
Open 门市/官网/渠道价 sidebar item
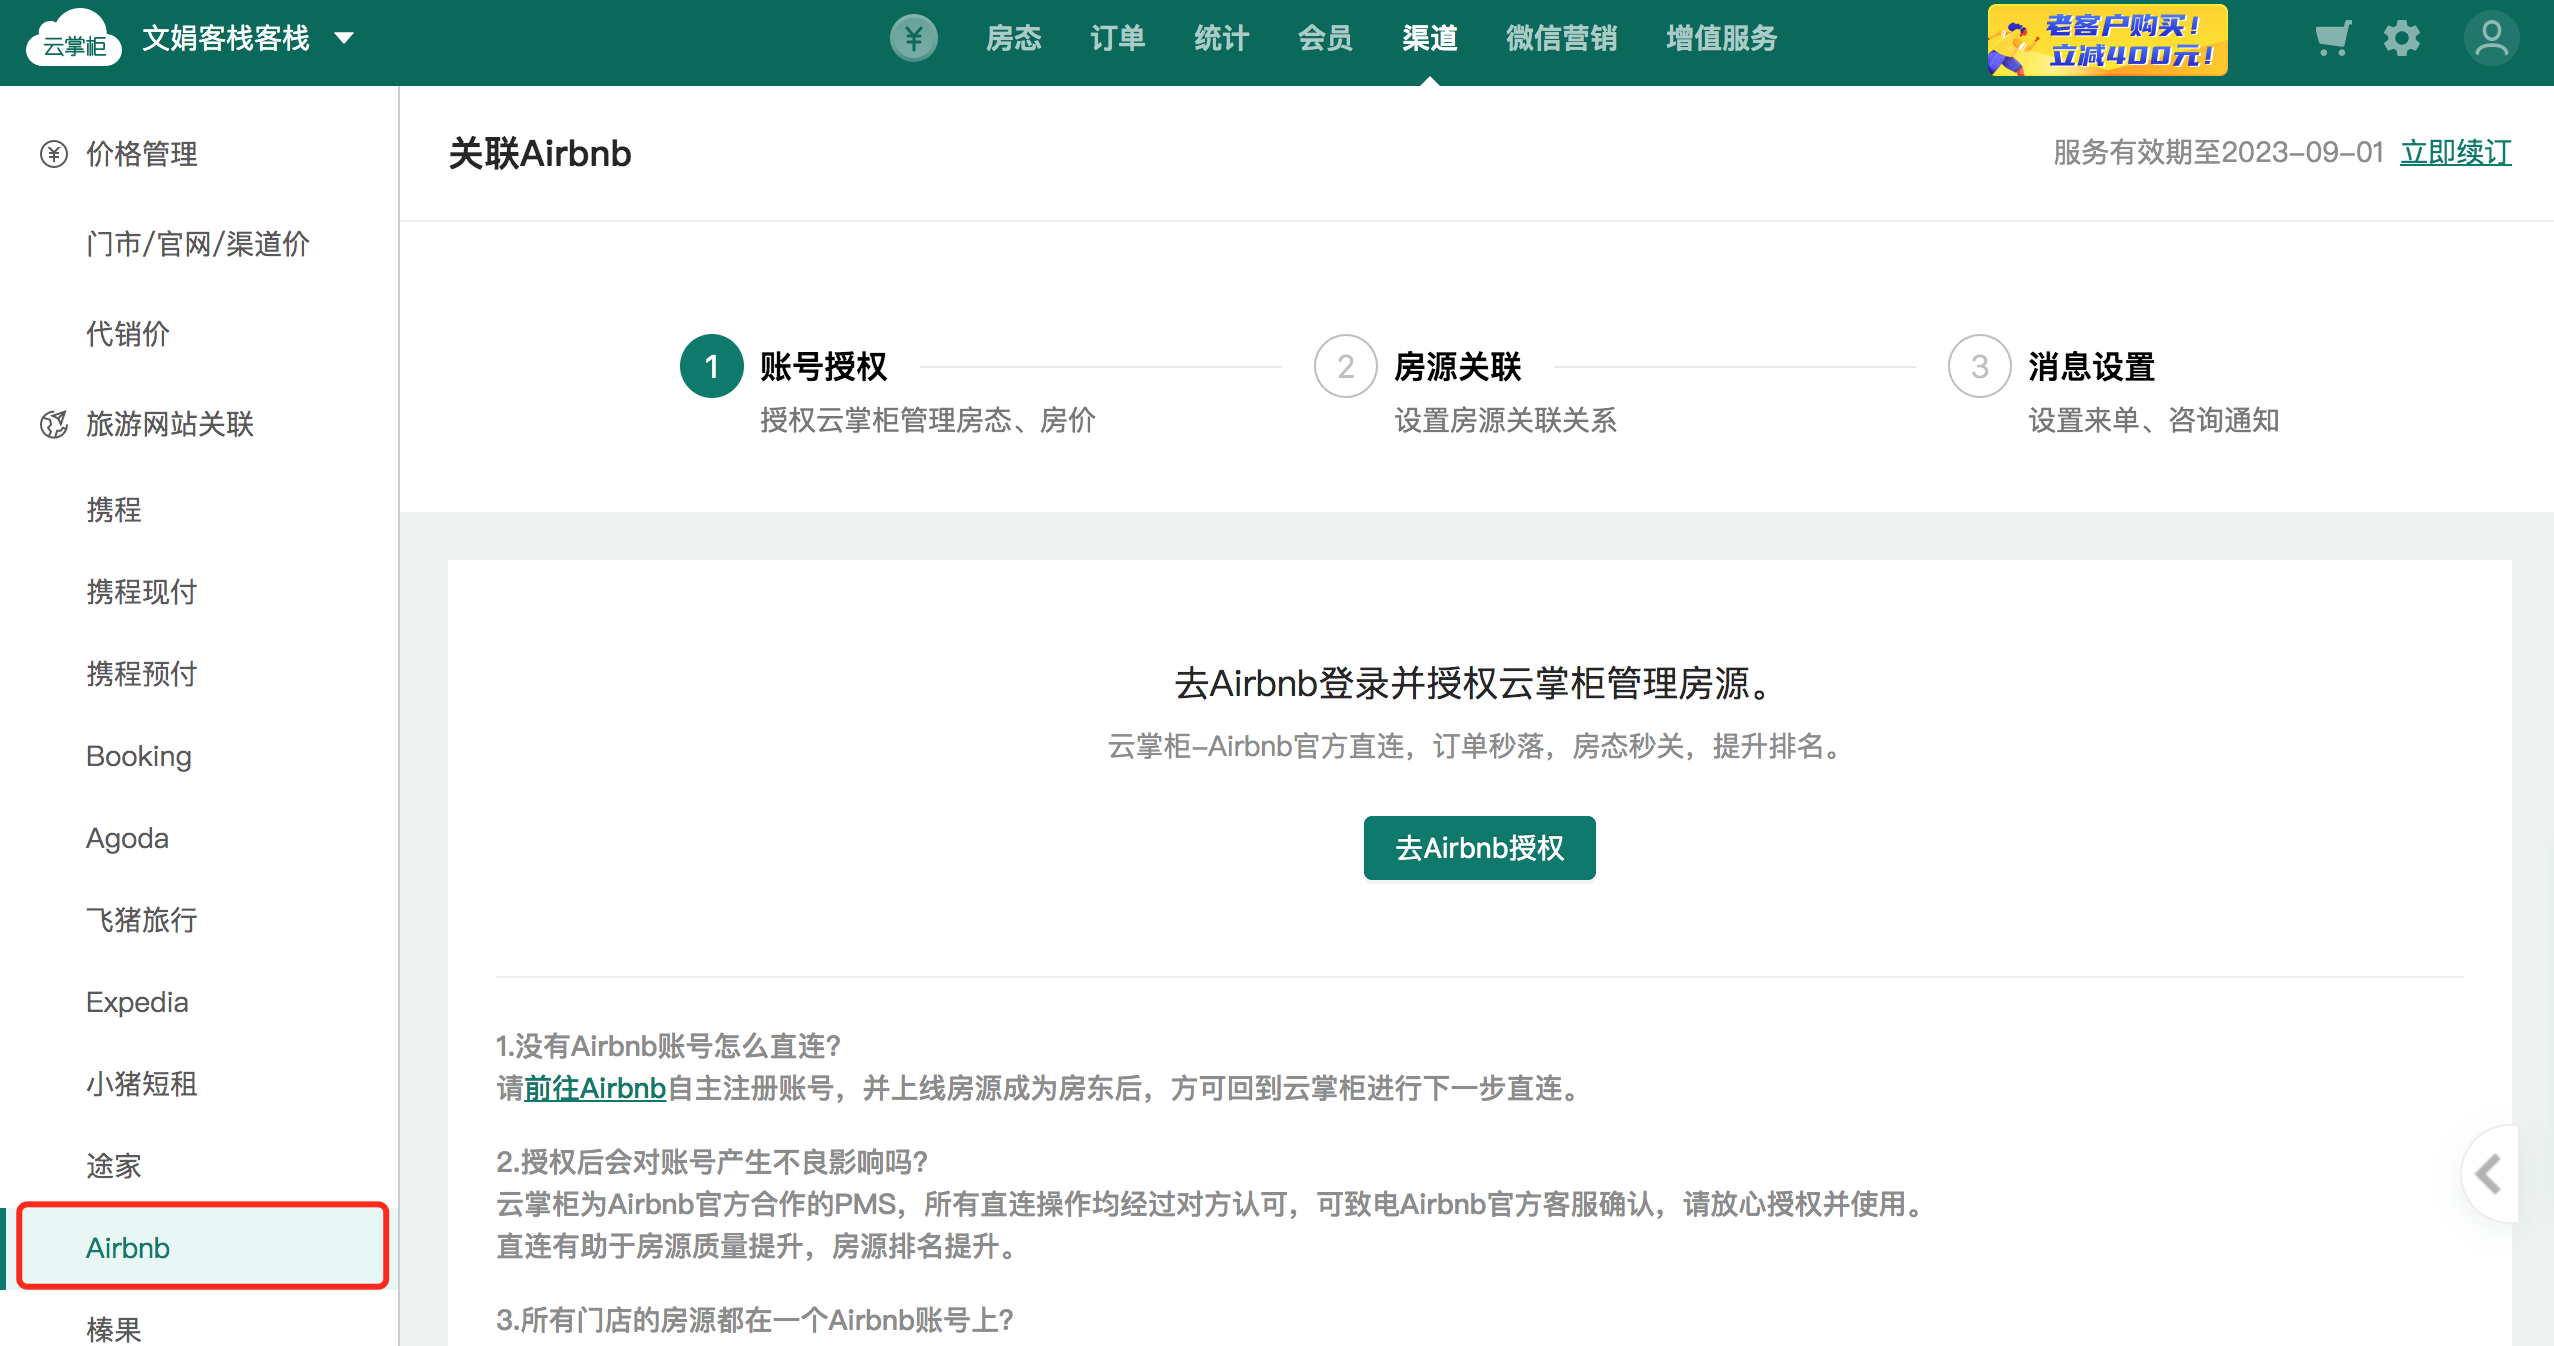pos(198,244)
